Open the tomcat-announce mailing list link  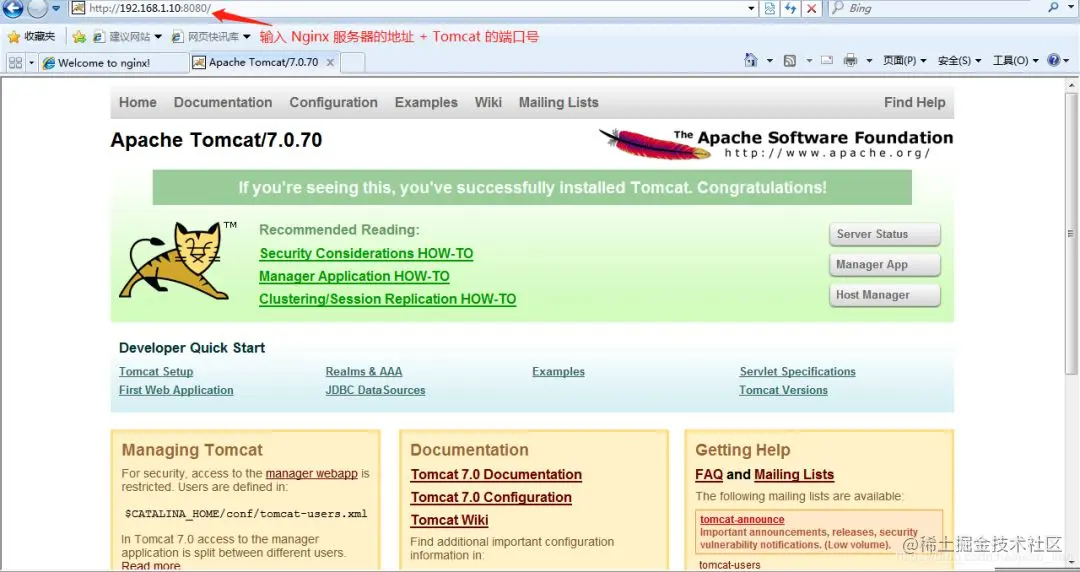click(742, 520)
